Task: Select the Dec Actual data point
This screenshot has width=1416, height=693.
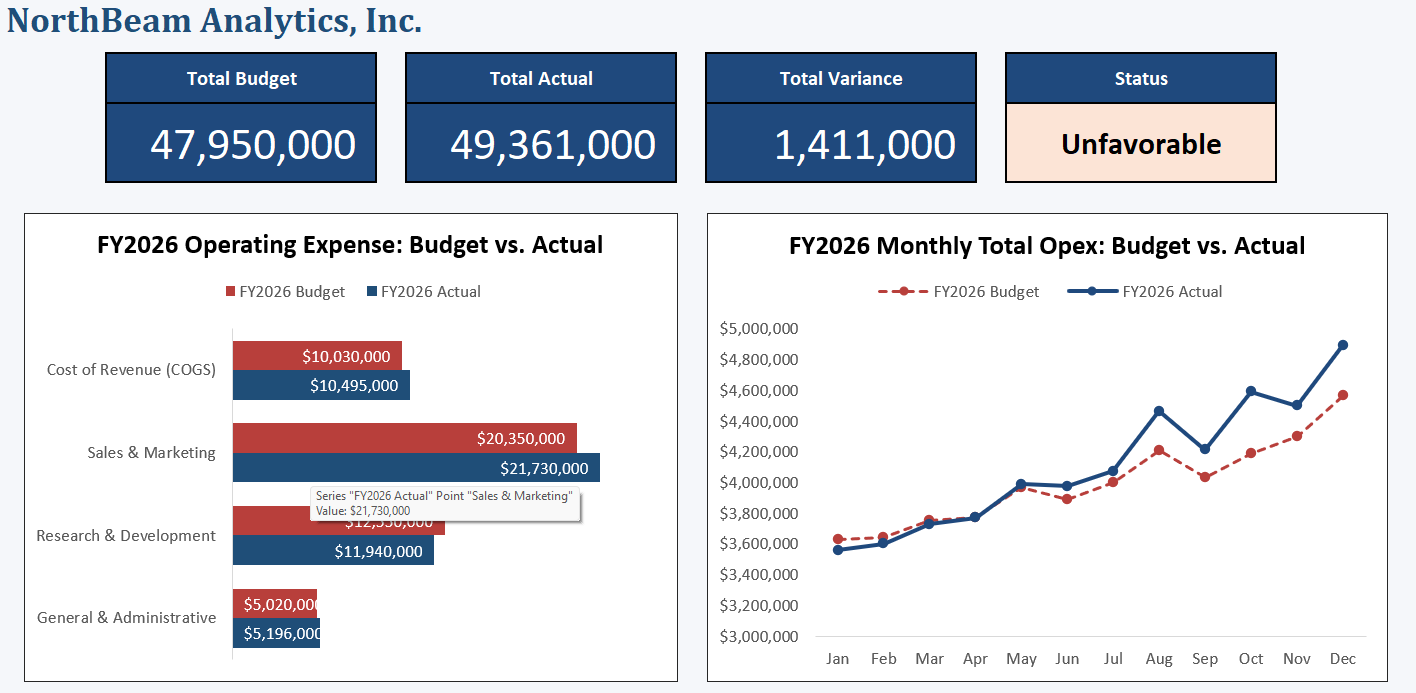Action: pos(1343,345)
